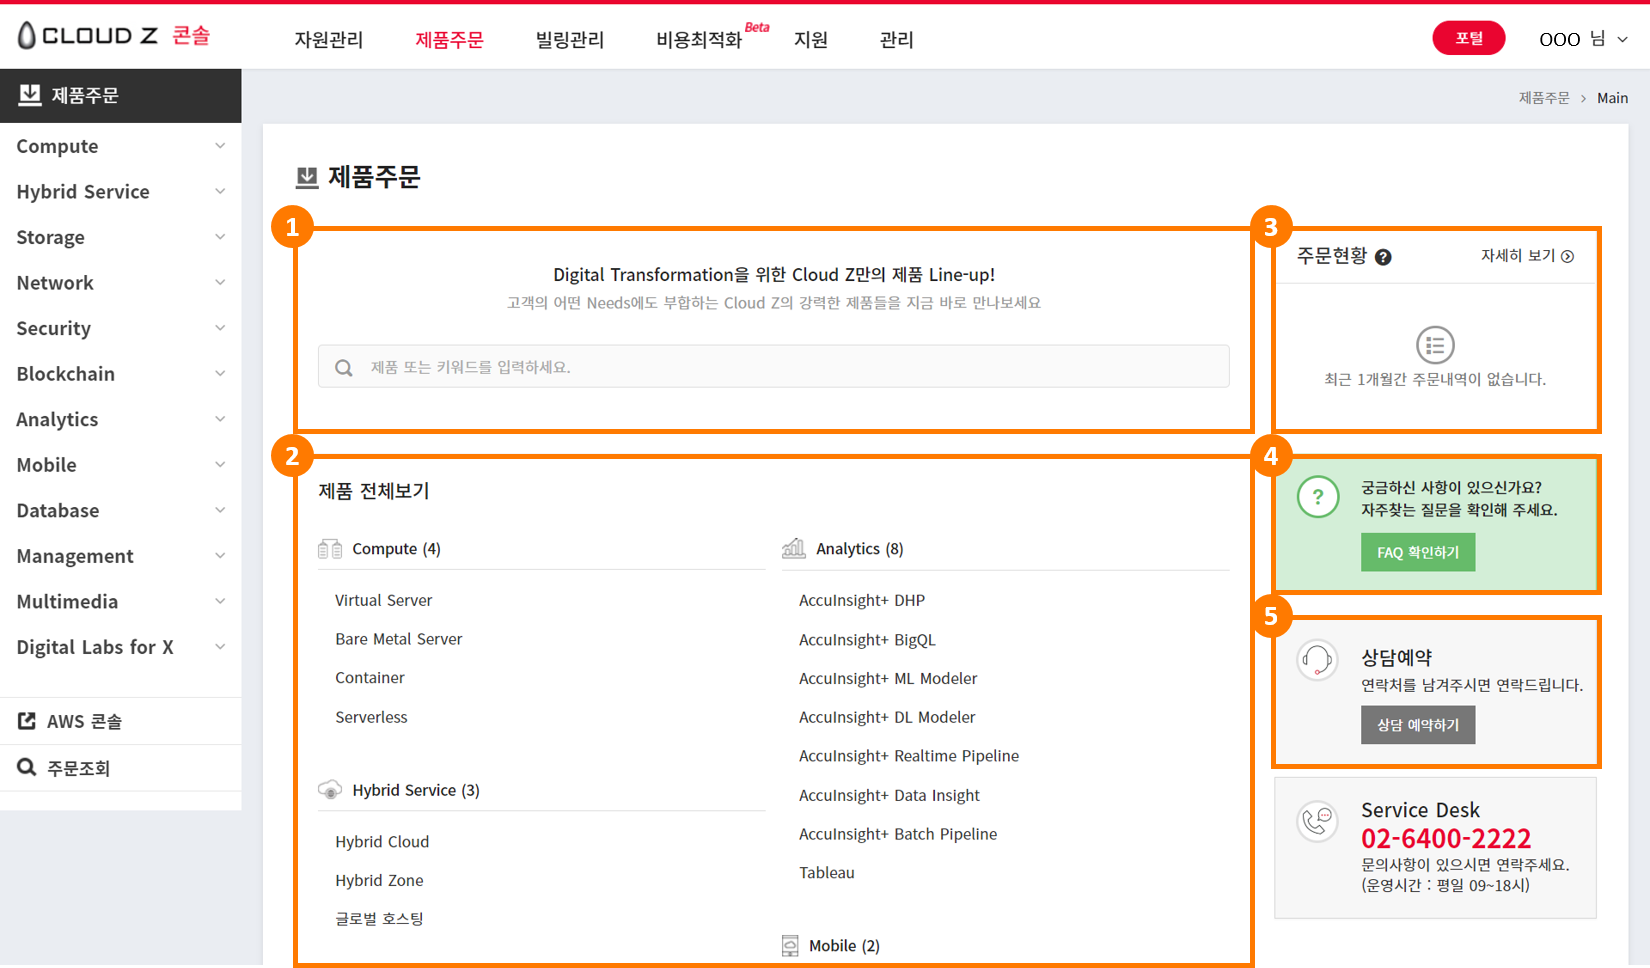Expand the Security sidebar menu
Viewport: 1650px width, 968px height.
coord(120,328)
